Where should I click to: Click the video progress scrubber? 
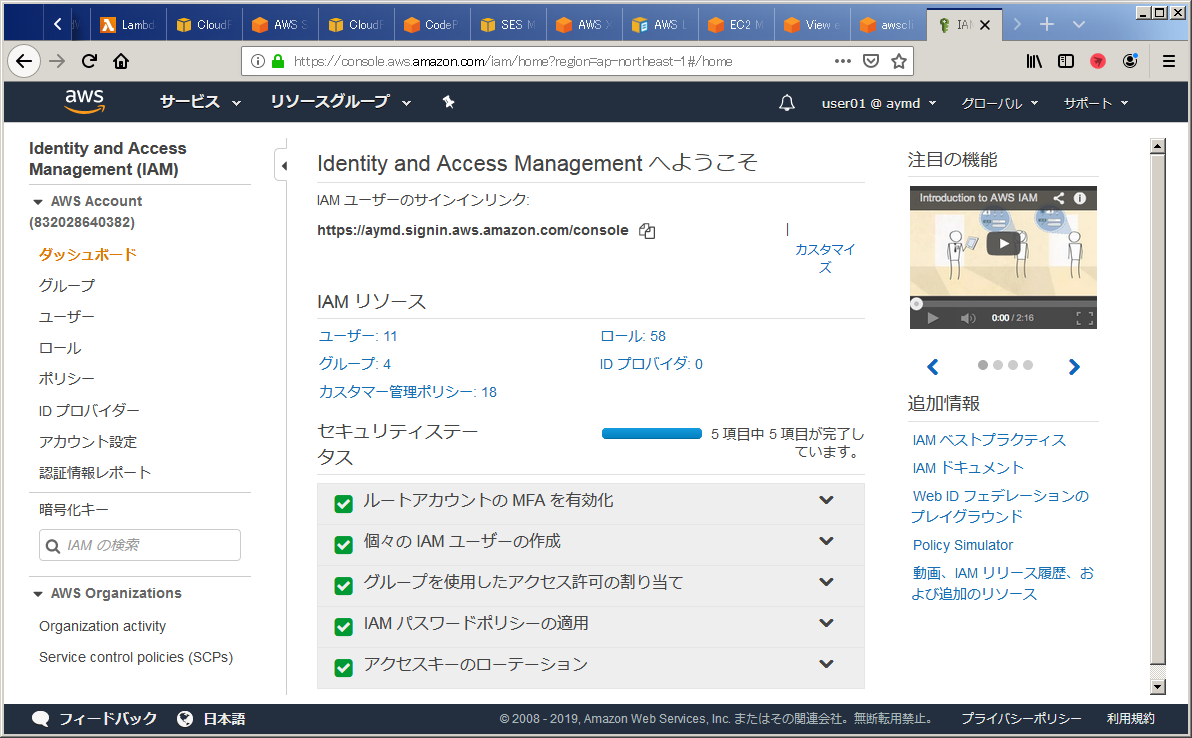[916, 304]
